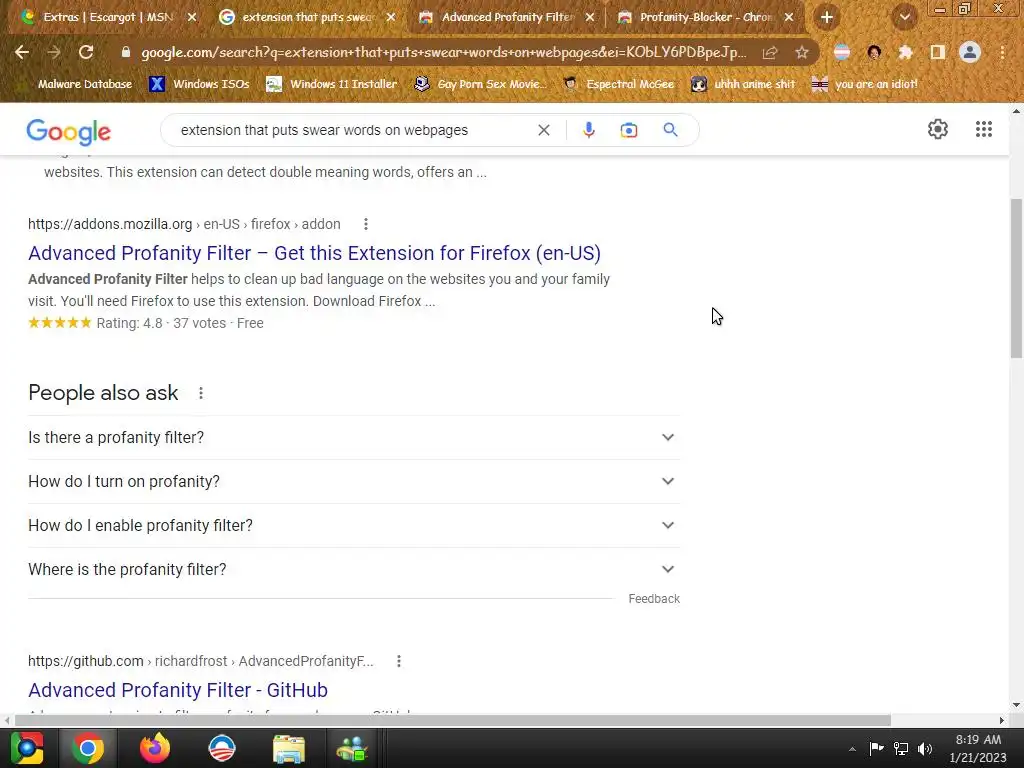Open the you are an idiot! bookmark
The height and width of the screenshot is (768, 1024).
point(865,84)
